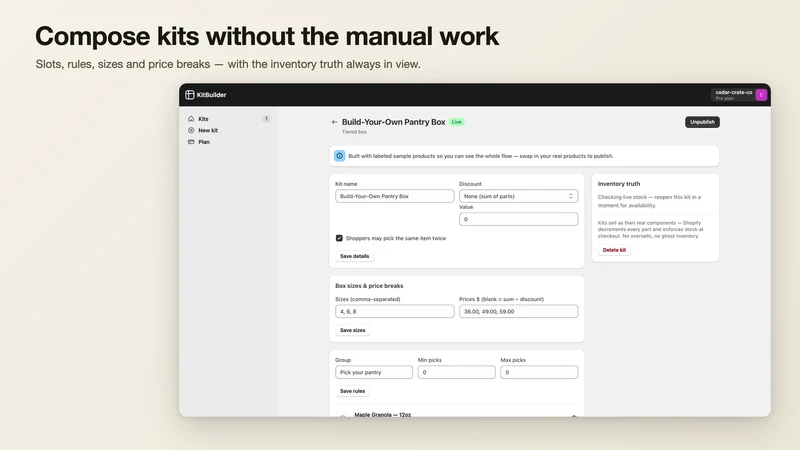This screenshot has height=450, width=800.
Task: Click the green Live status badge
Action: (457, 122)
